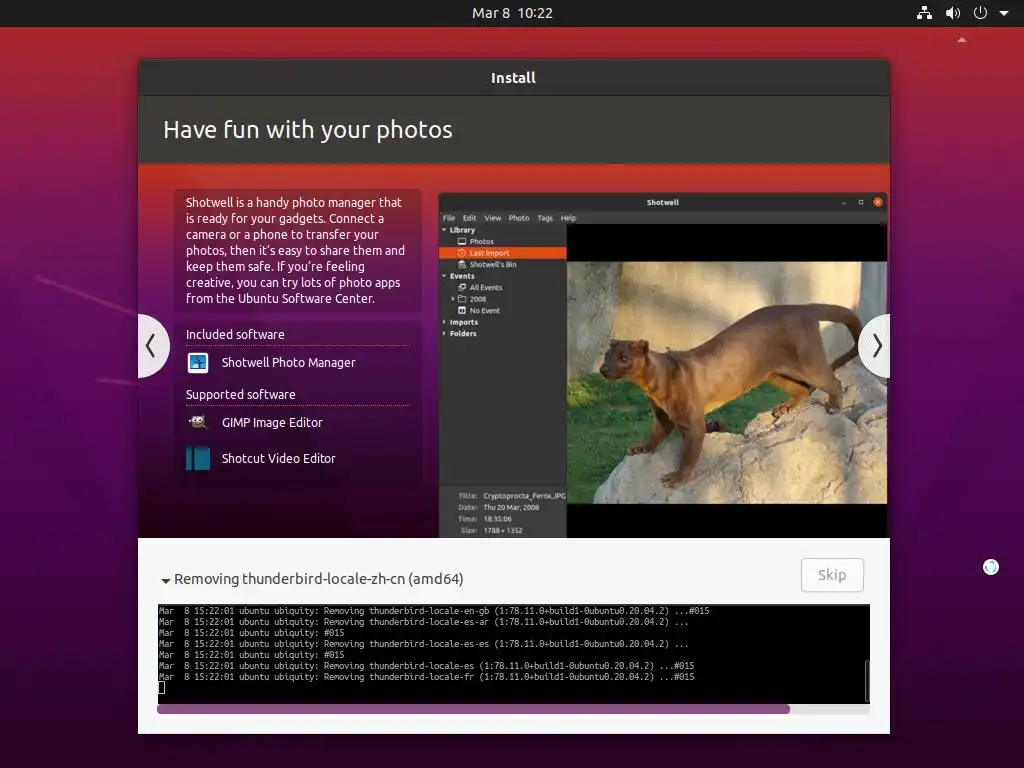Advance to next slide arrow
1024x768 pixels.
coord(875,345)
